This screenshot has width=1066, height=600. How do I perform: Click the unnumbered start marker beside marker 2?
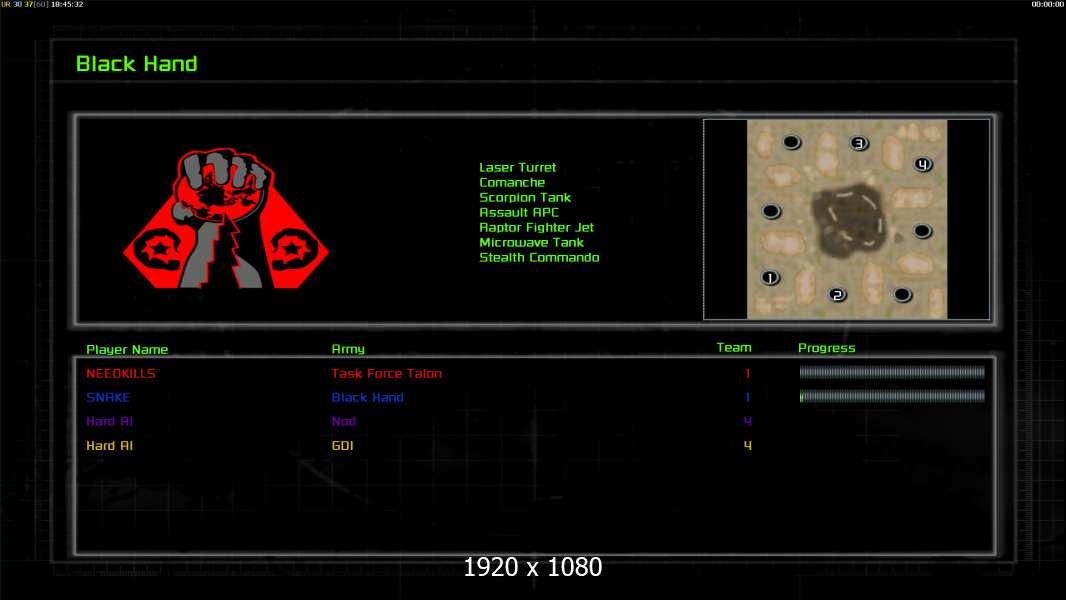pyautogui.click(x=902, y=295)
